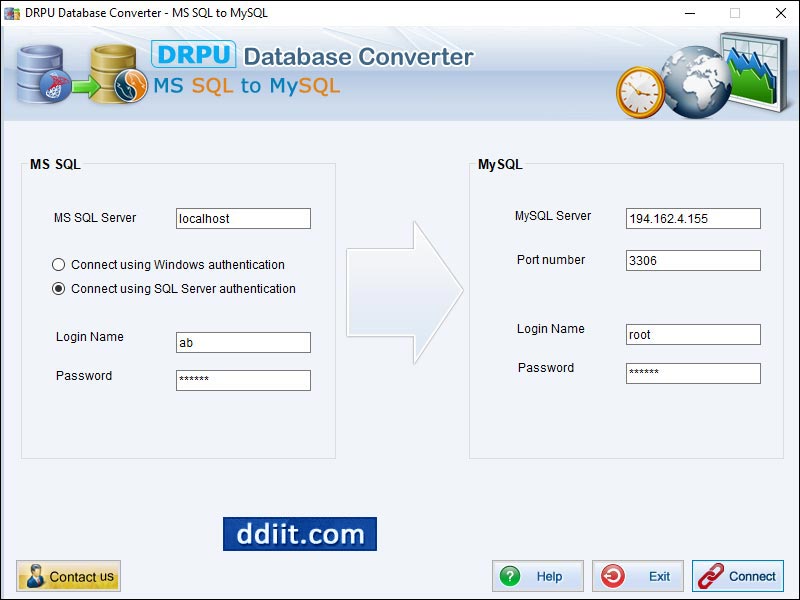The image size is (800, 600).
Task: Click the chain link icon on Connect button
Action: (710, 575)
